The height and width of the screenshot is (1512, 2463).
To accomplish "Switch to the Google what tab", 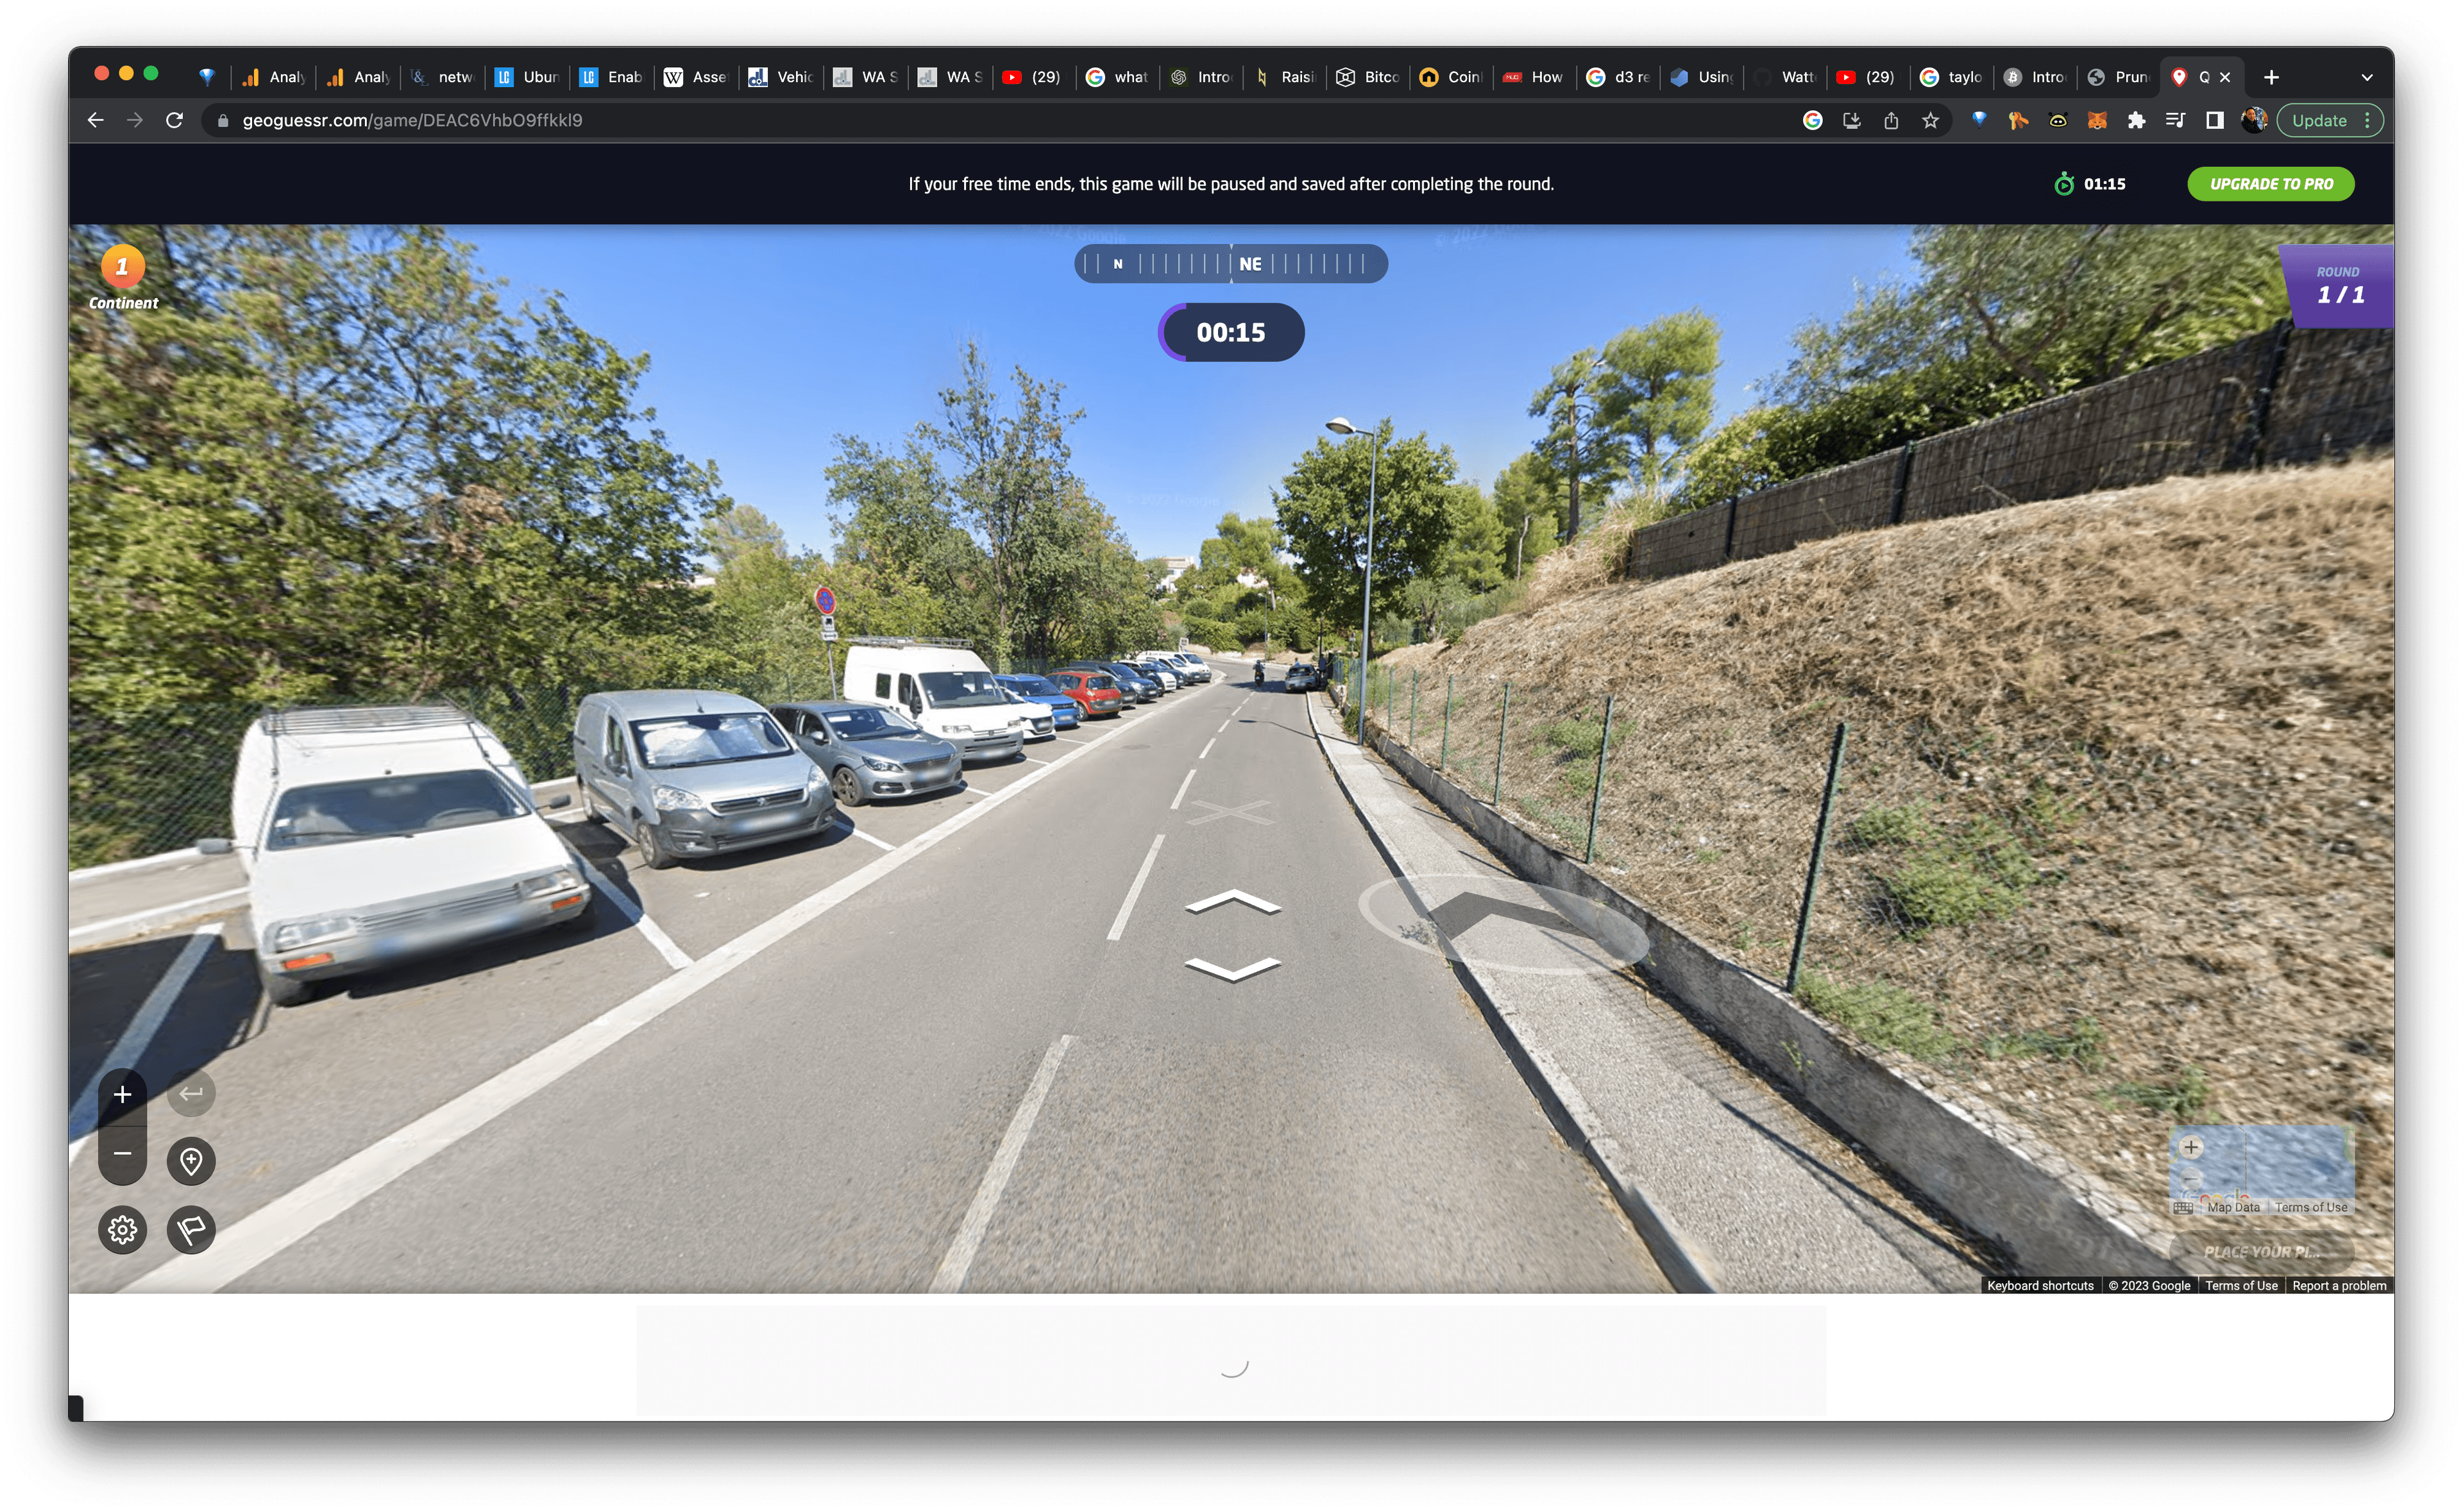I will [1118, 77].
